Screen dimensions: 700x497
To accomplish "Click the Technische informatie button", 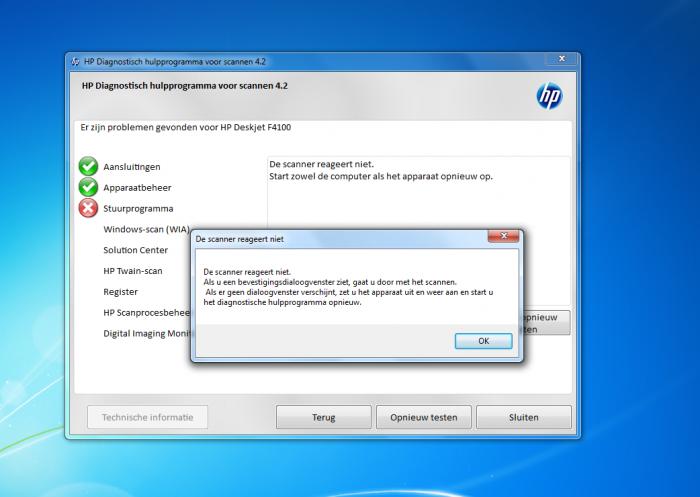I will pyautogui.click(x=147, y=417).
